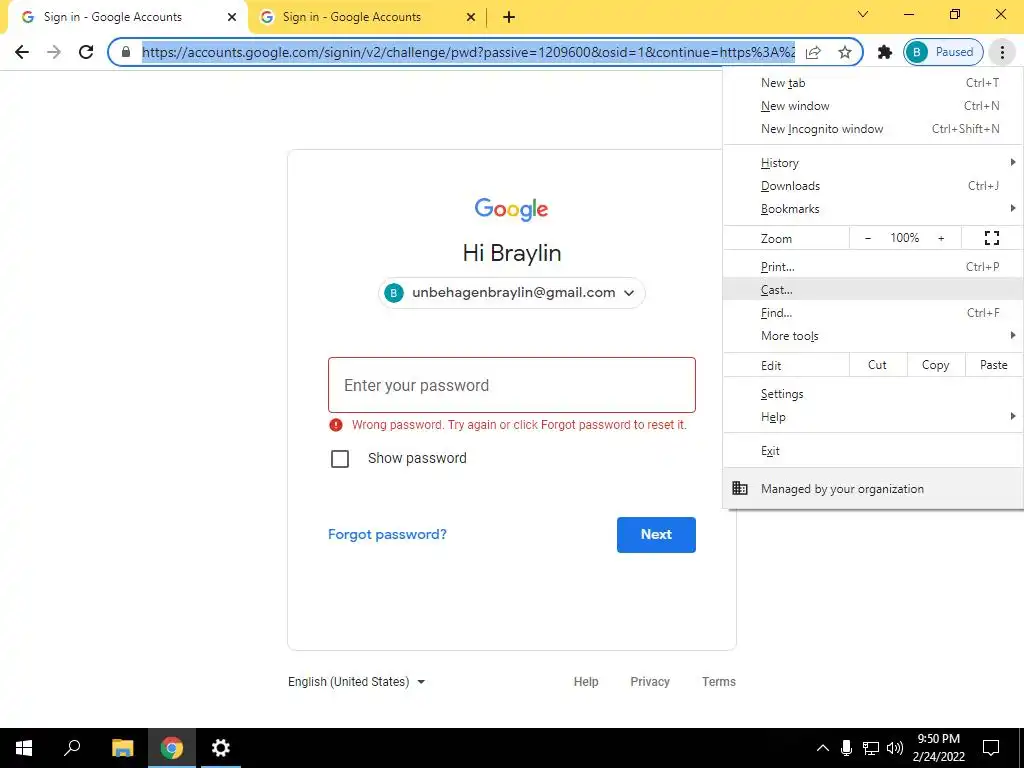Click the Terms footer link
The width and height of the screenshot is (1024, 768).
tap(718, 682)
